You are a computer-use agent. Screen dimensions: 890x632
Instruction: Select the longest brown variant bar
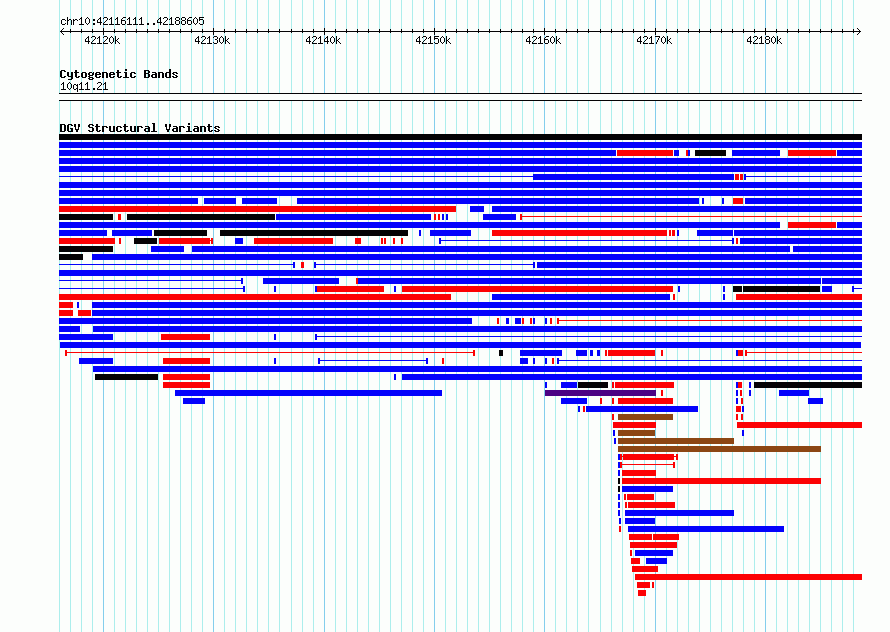(x=719, y=449)
